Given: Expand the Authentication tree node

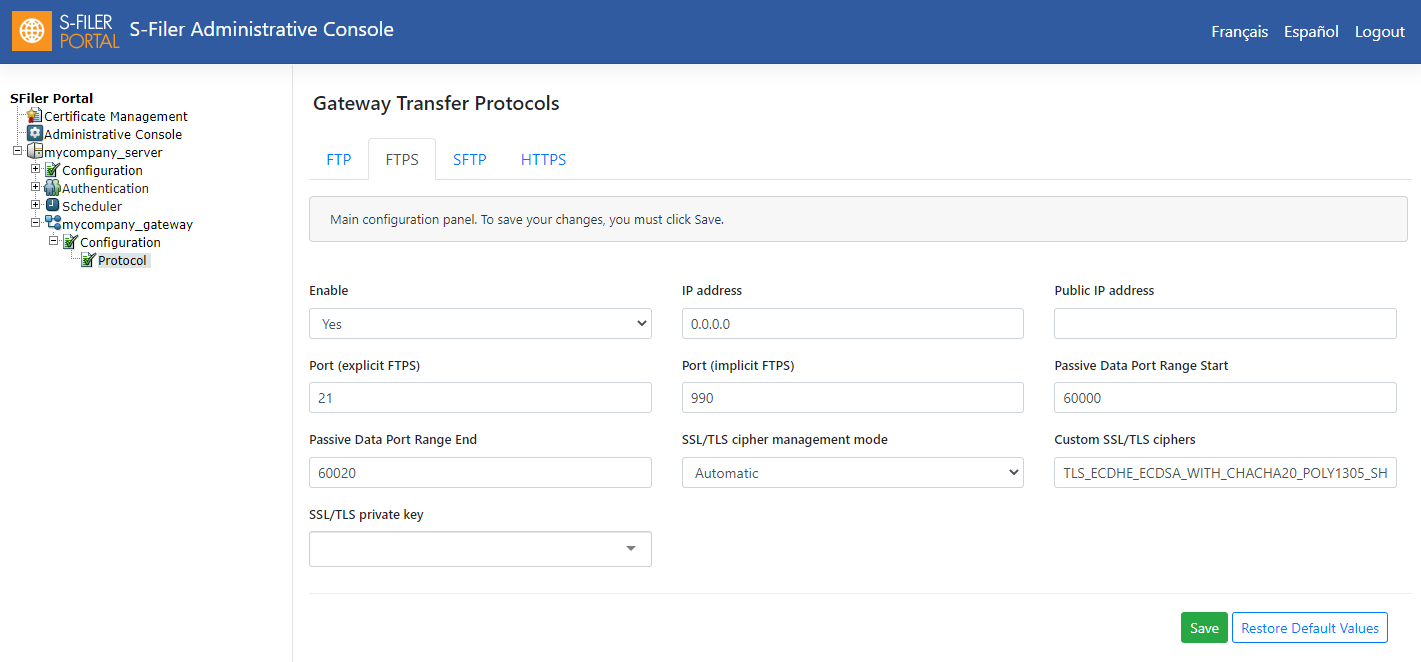Looking at the screenshot, I should (36, 187).
